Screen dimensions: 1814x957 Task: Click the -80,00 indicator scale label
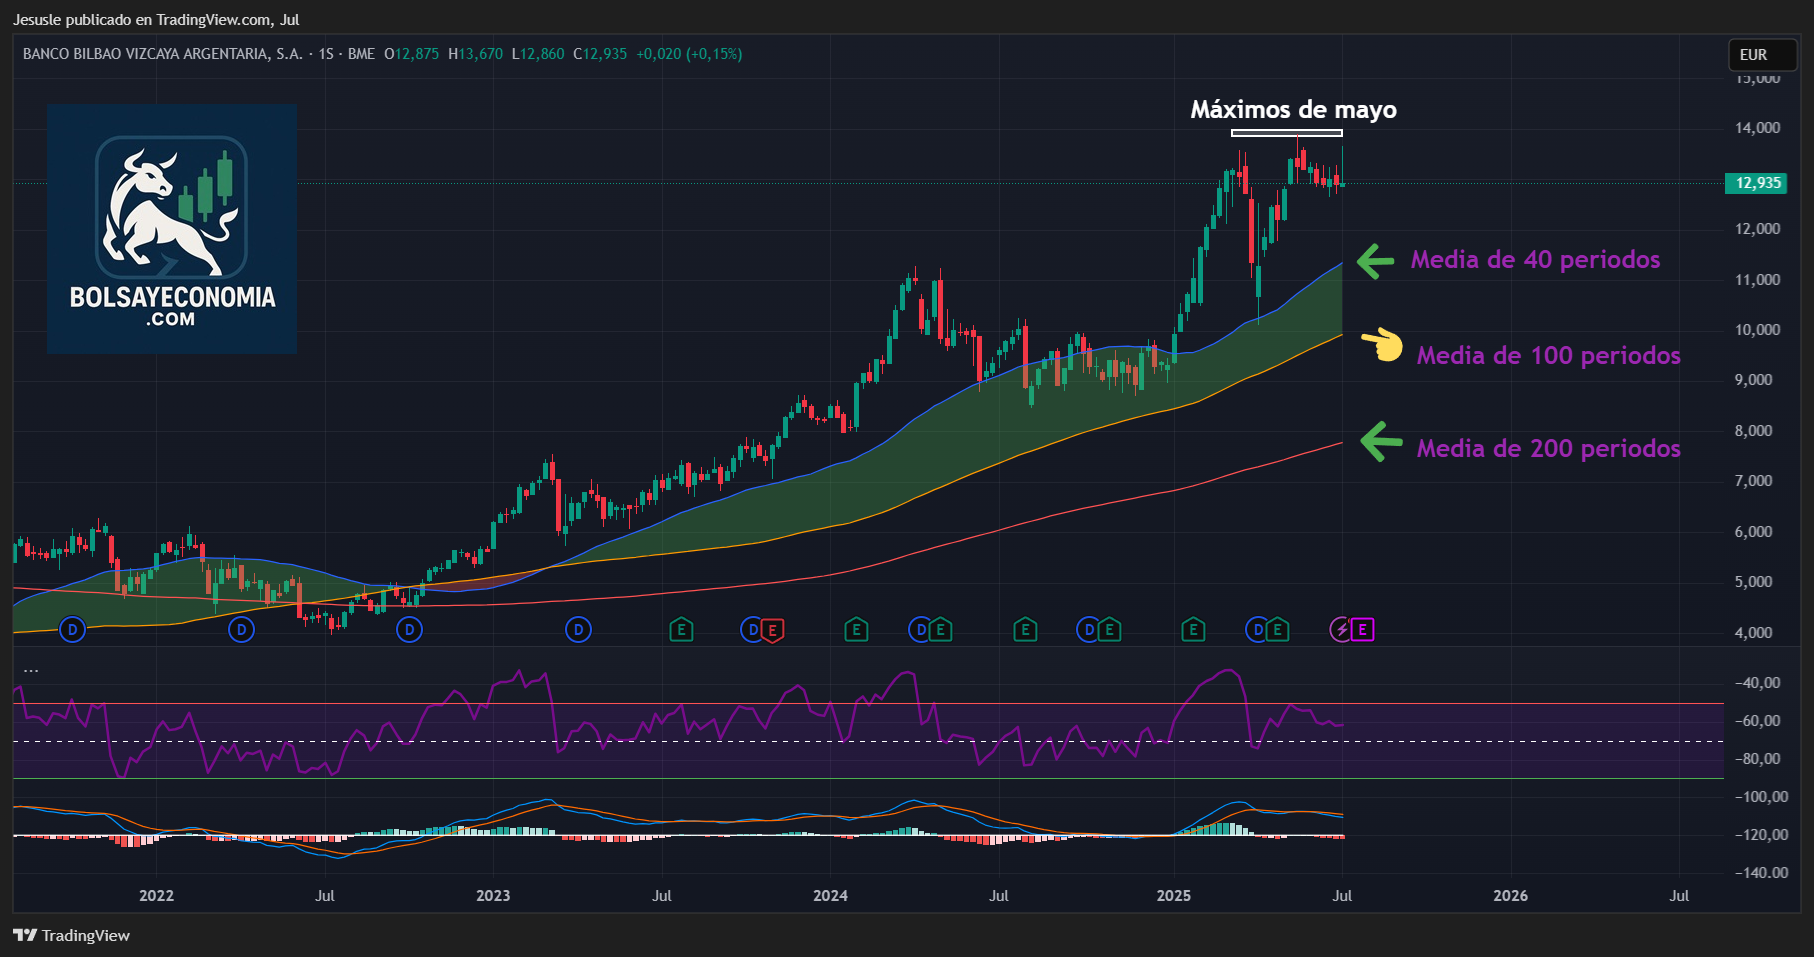coord(1759,759)
